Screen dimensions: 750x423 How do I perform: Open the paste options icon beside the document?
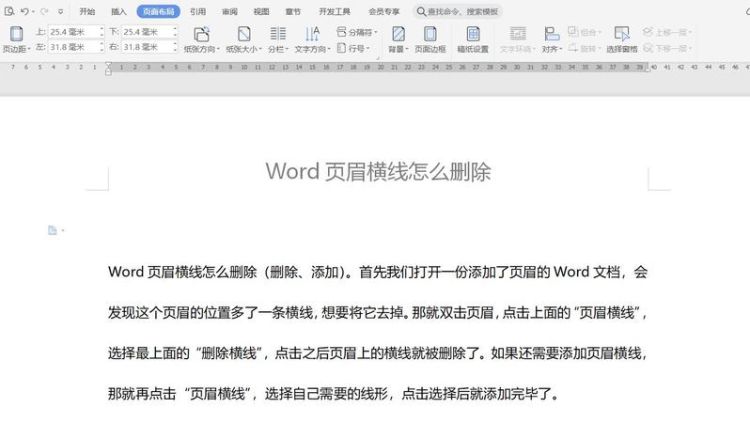[x=55, y=230]
